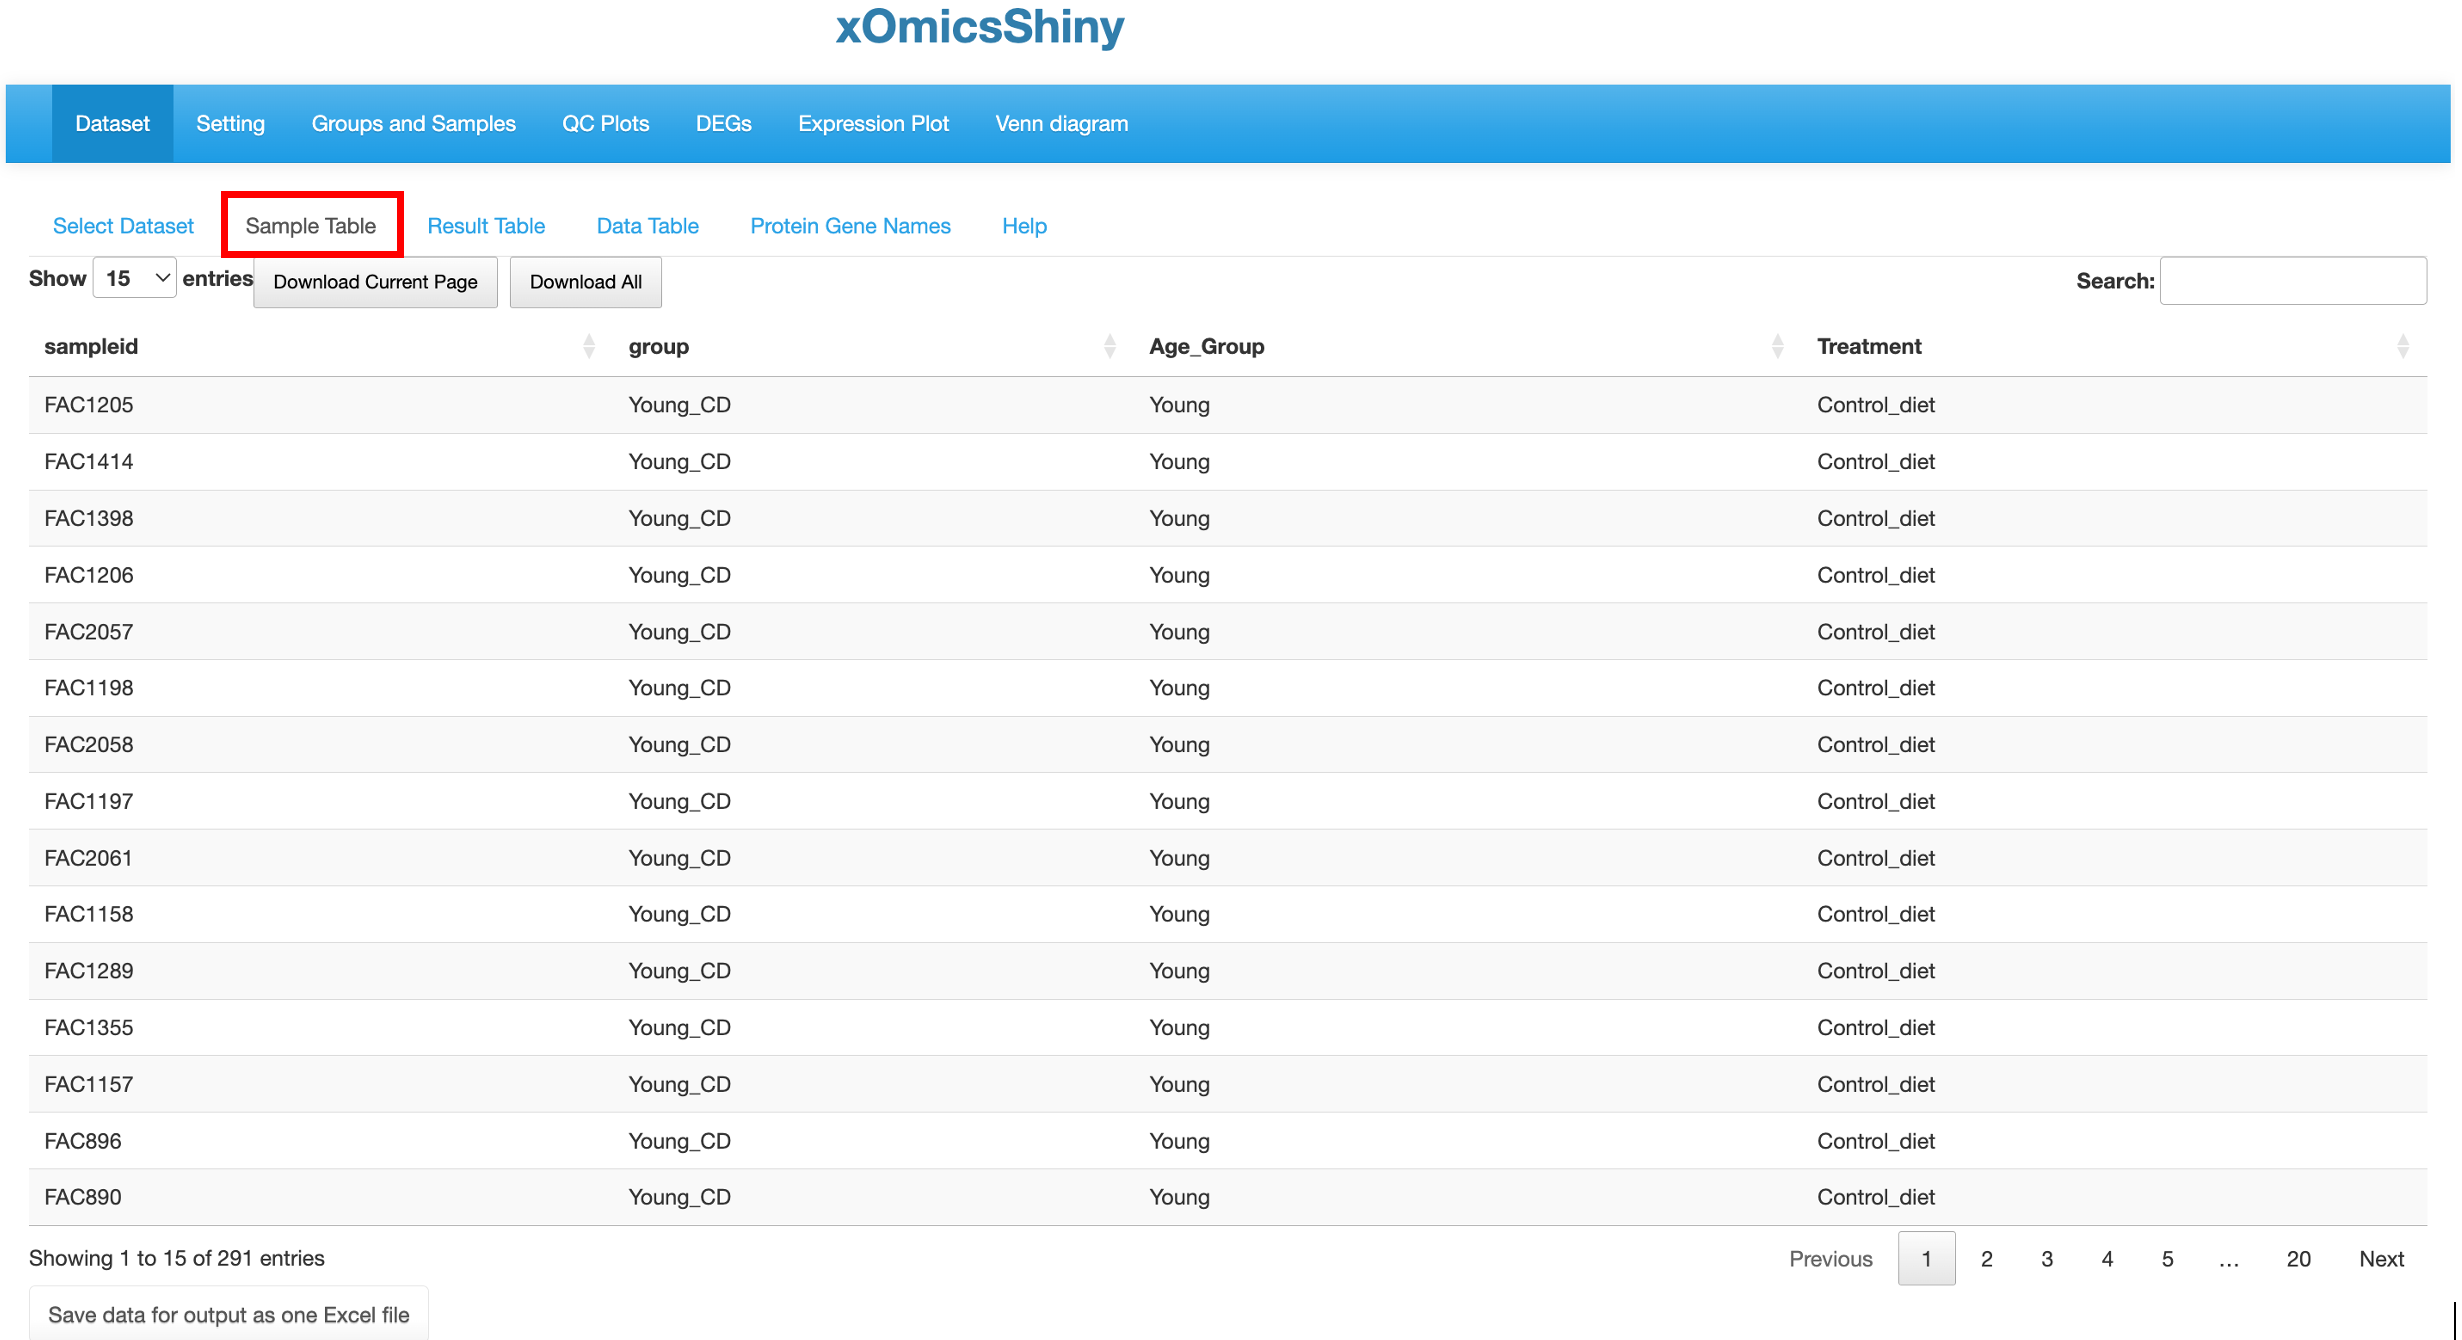
Task: Sort by group column sort arrows
Action: coord(1109,346)
